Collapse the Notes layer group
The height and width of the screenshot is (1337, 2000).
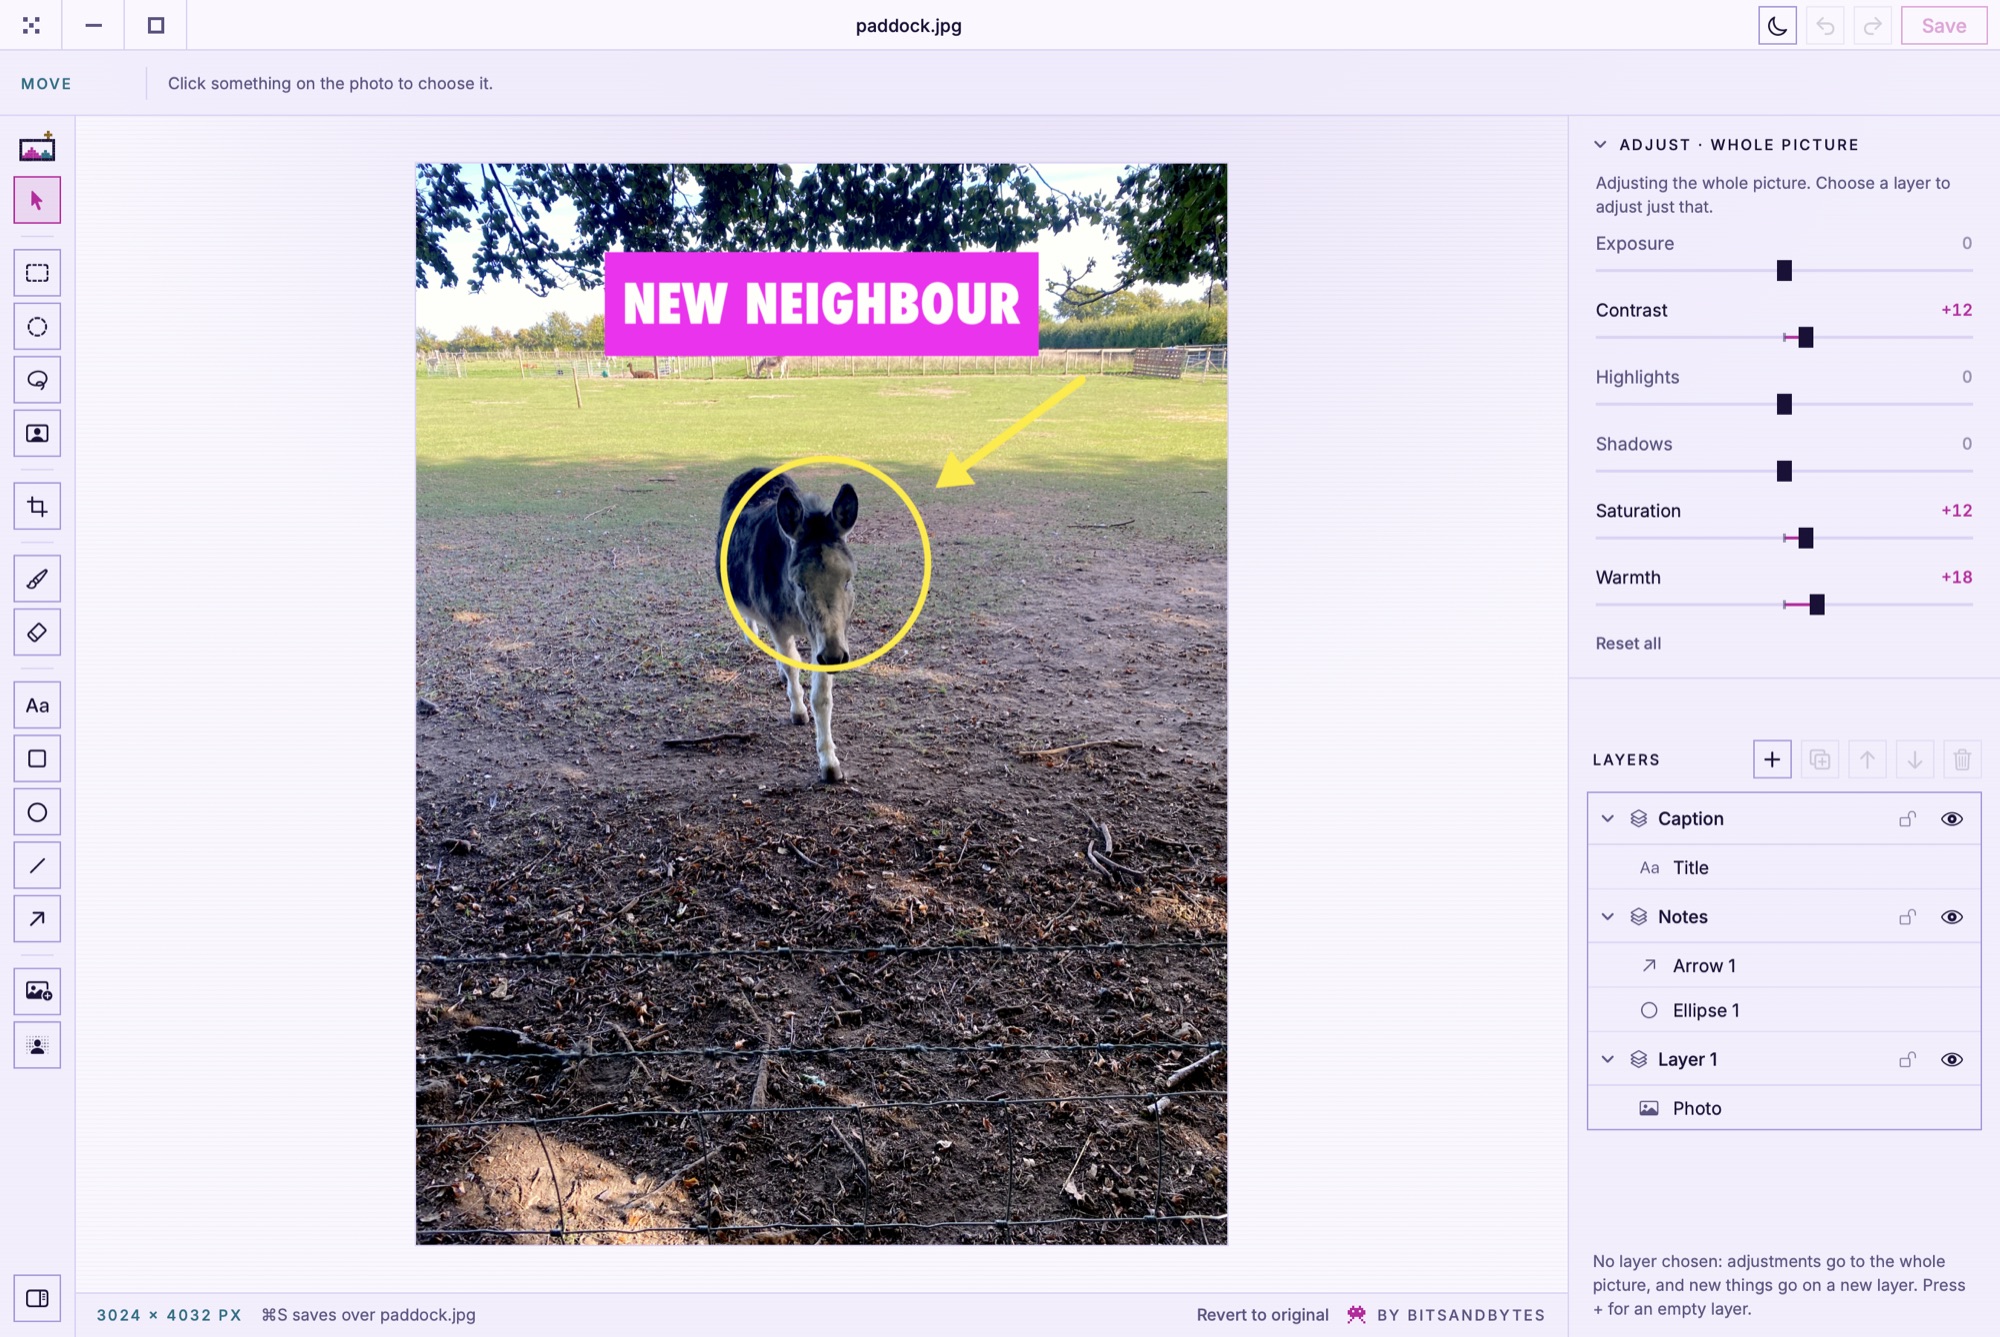1607,917
